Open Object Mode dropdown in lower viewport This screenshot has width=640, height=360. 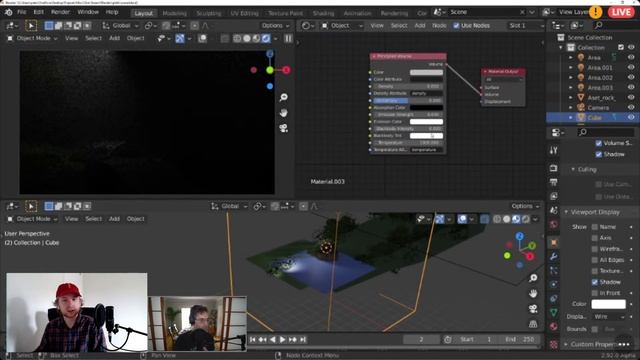coord(33,219)
